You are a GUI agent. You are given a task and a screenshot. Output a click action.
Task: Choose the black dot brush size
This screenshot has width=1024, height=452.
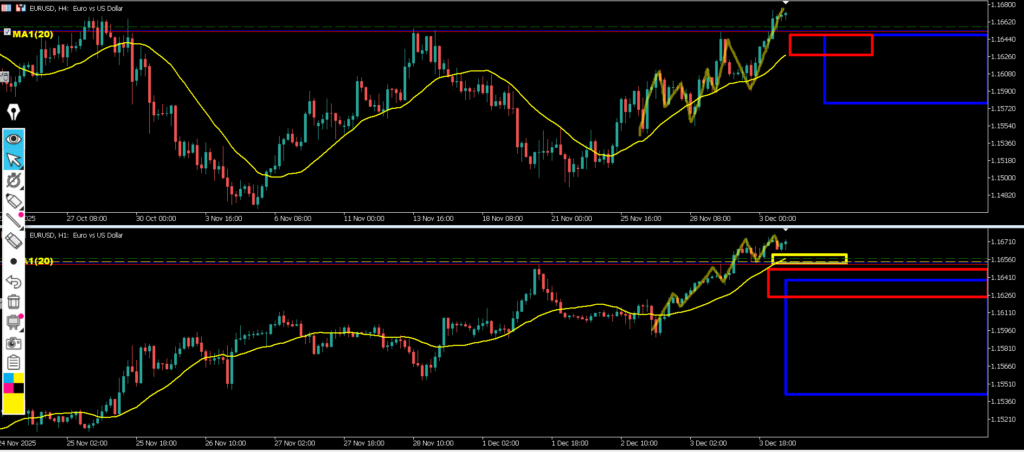pos(14,261)
